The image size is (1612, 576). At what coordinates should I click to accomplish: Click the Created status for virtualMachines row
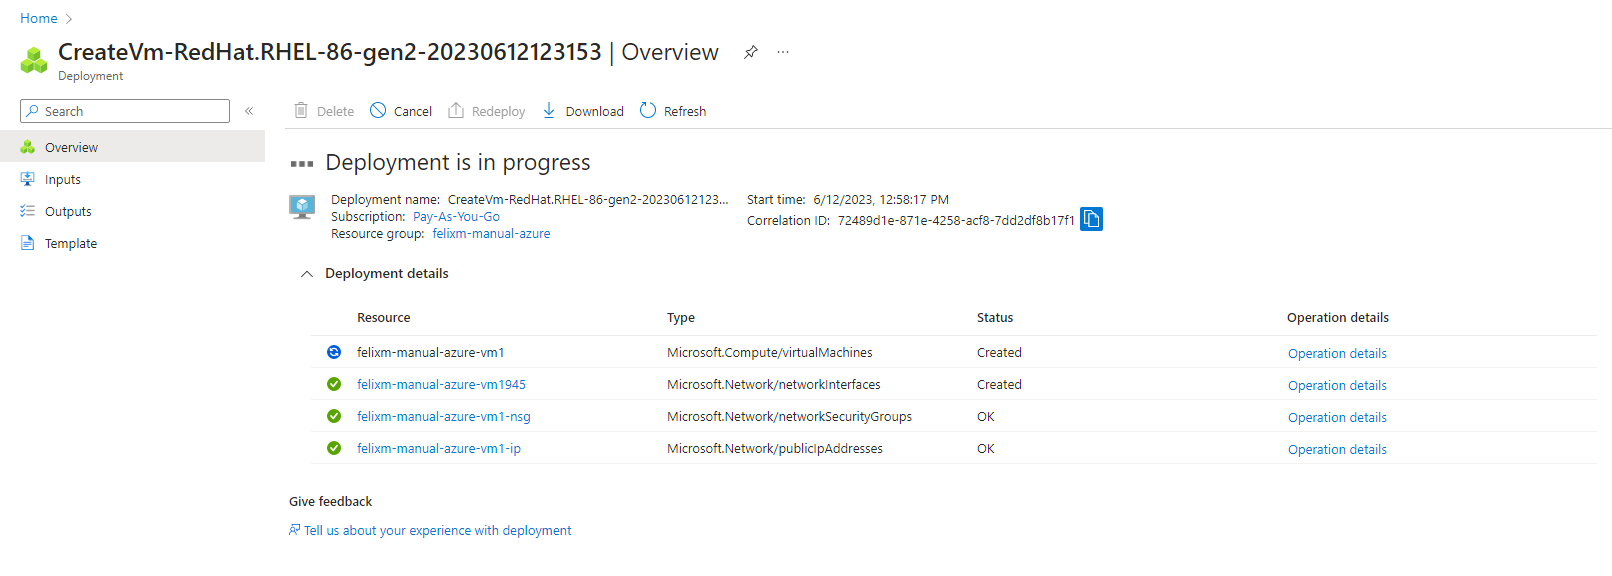[x=999, y=352]
